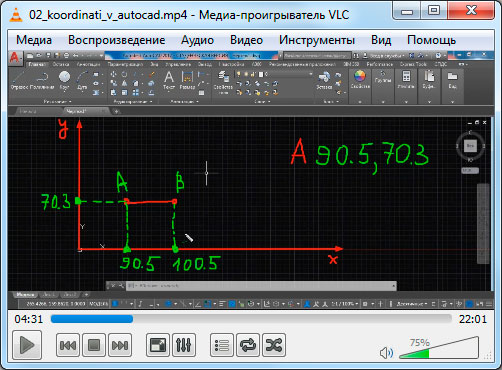Click the elapsed time label 04:31
The height and width of the screenshot is (370, 502).
tap(29, 319)
